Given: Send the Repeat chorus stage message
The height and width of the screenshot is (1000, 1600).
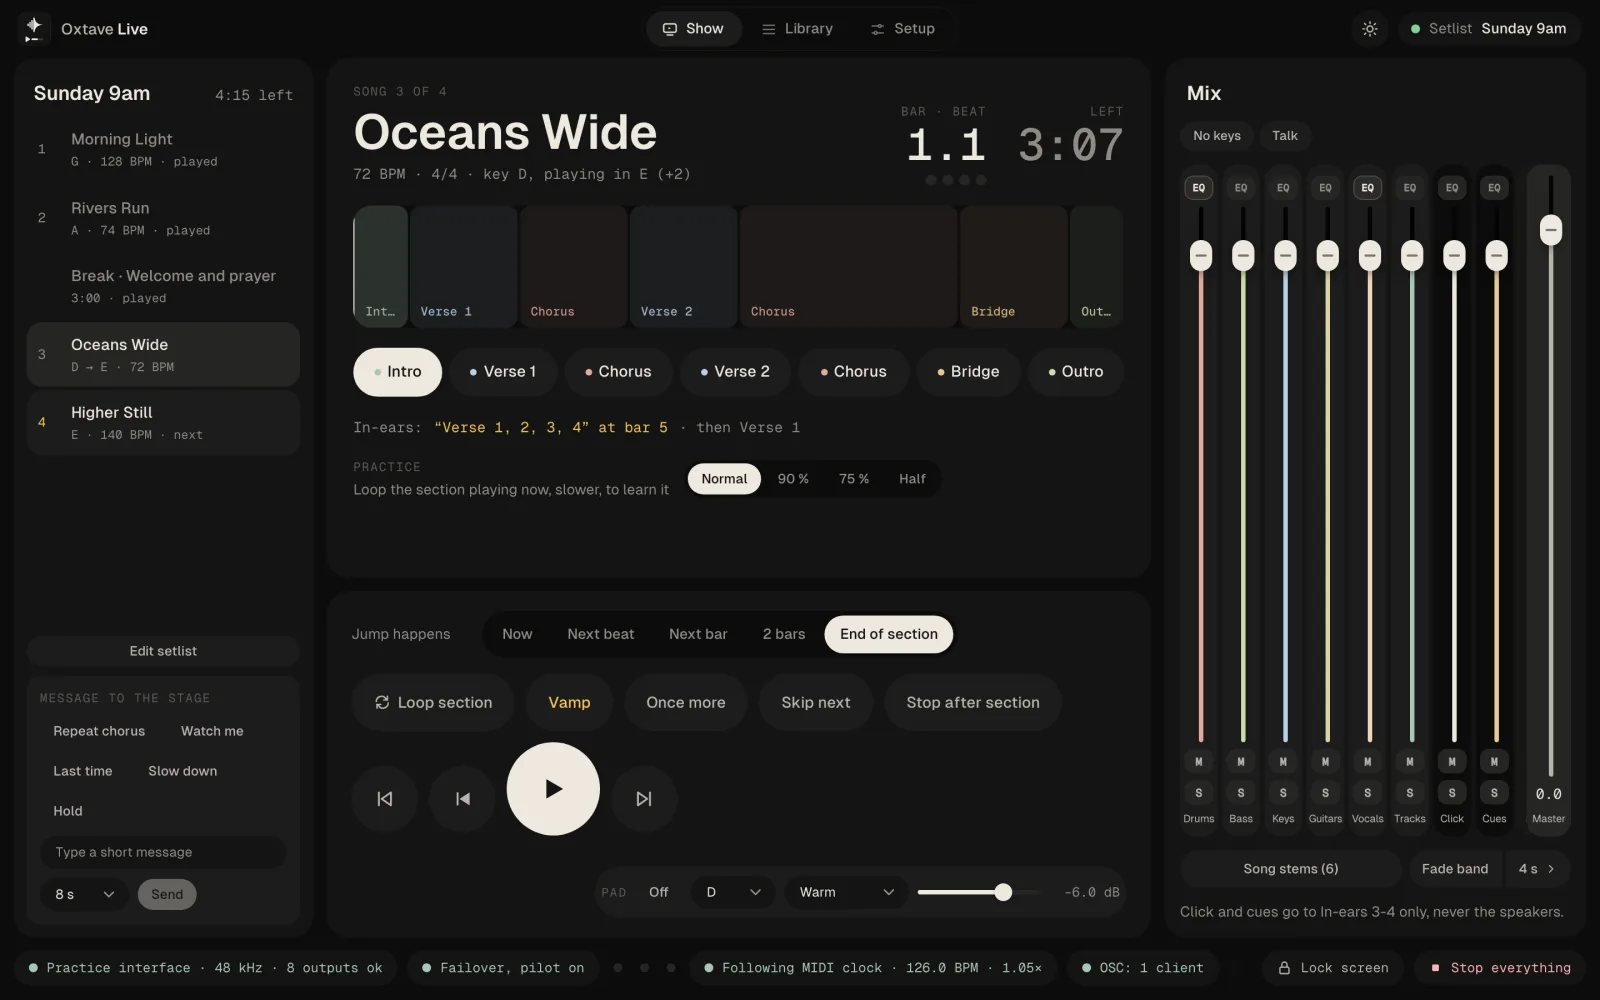Looking at the screenshot, I should coord(99,731).
